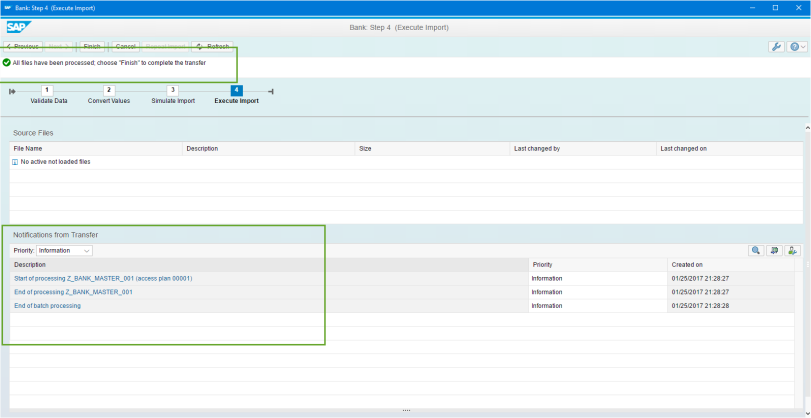The image size is (811, 418).
Task: Click the magnifier details icon in notifications
Action: 756,250
